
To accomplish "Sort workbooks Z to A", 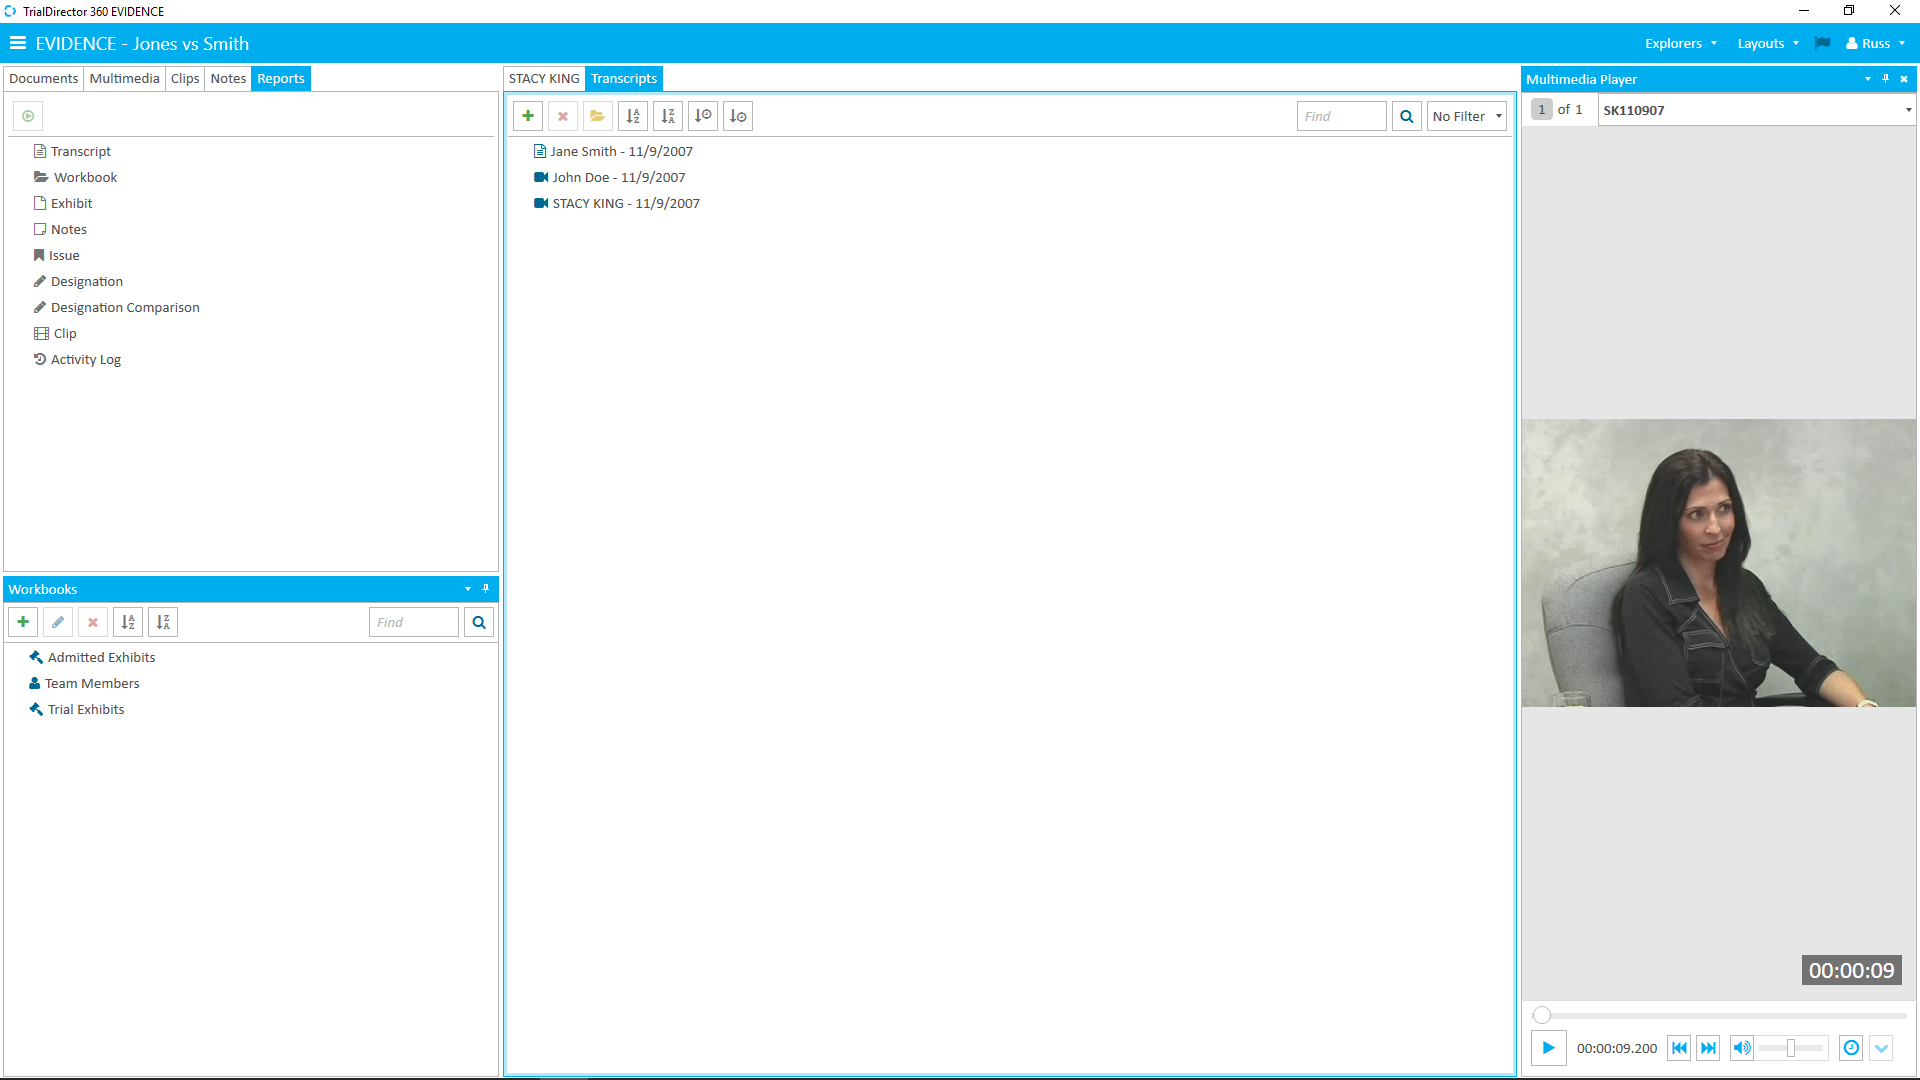I will (x=163, y=622).
